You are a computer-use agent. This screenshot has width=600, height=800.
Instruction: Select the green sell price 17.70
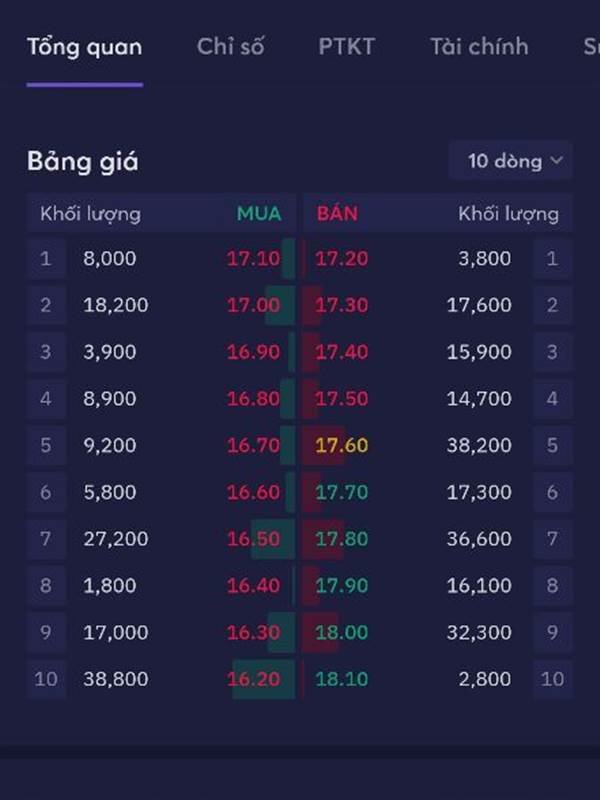click(x=341, y=492)
